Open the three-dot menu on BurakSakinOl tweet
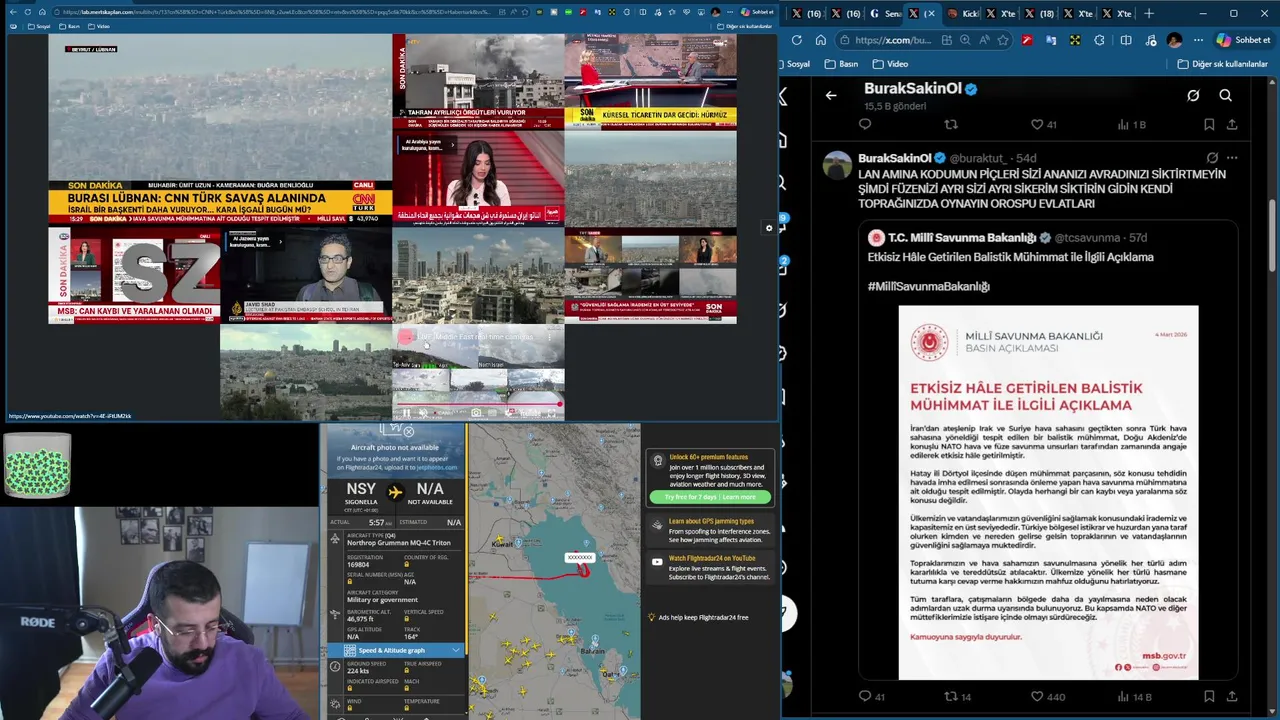 (x=1232, y=158)
